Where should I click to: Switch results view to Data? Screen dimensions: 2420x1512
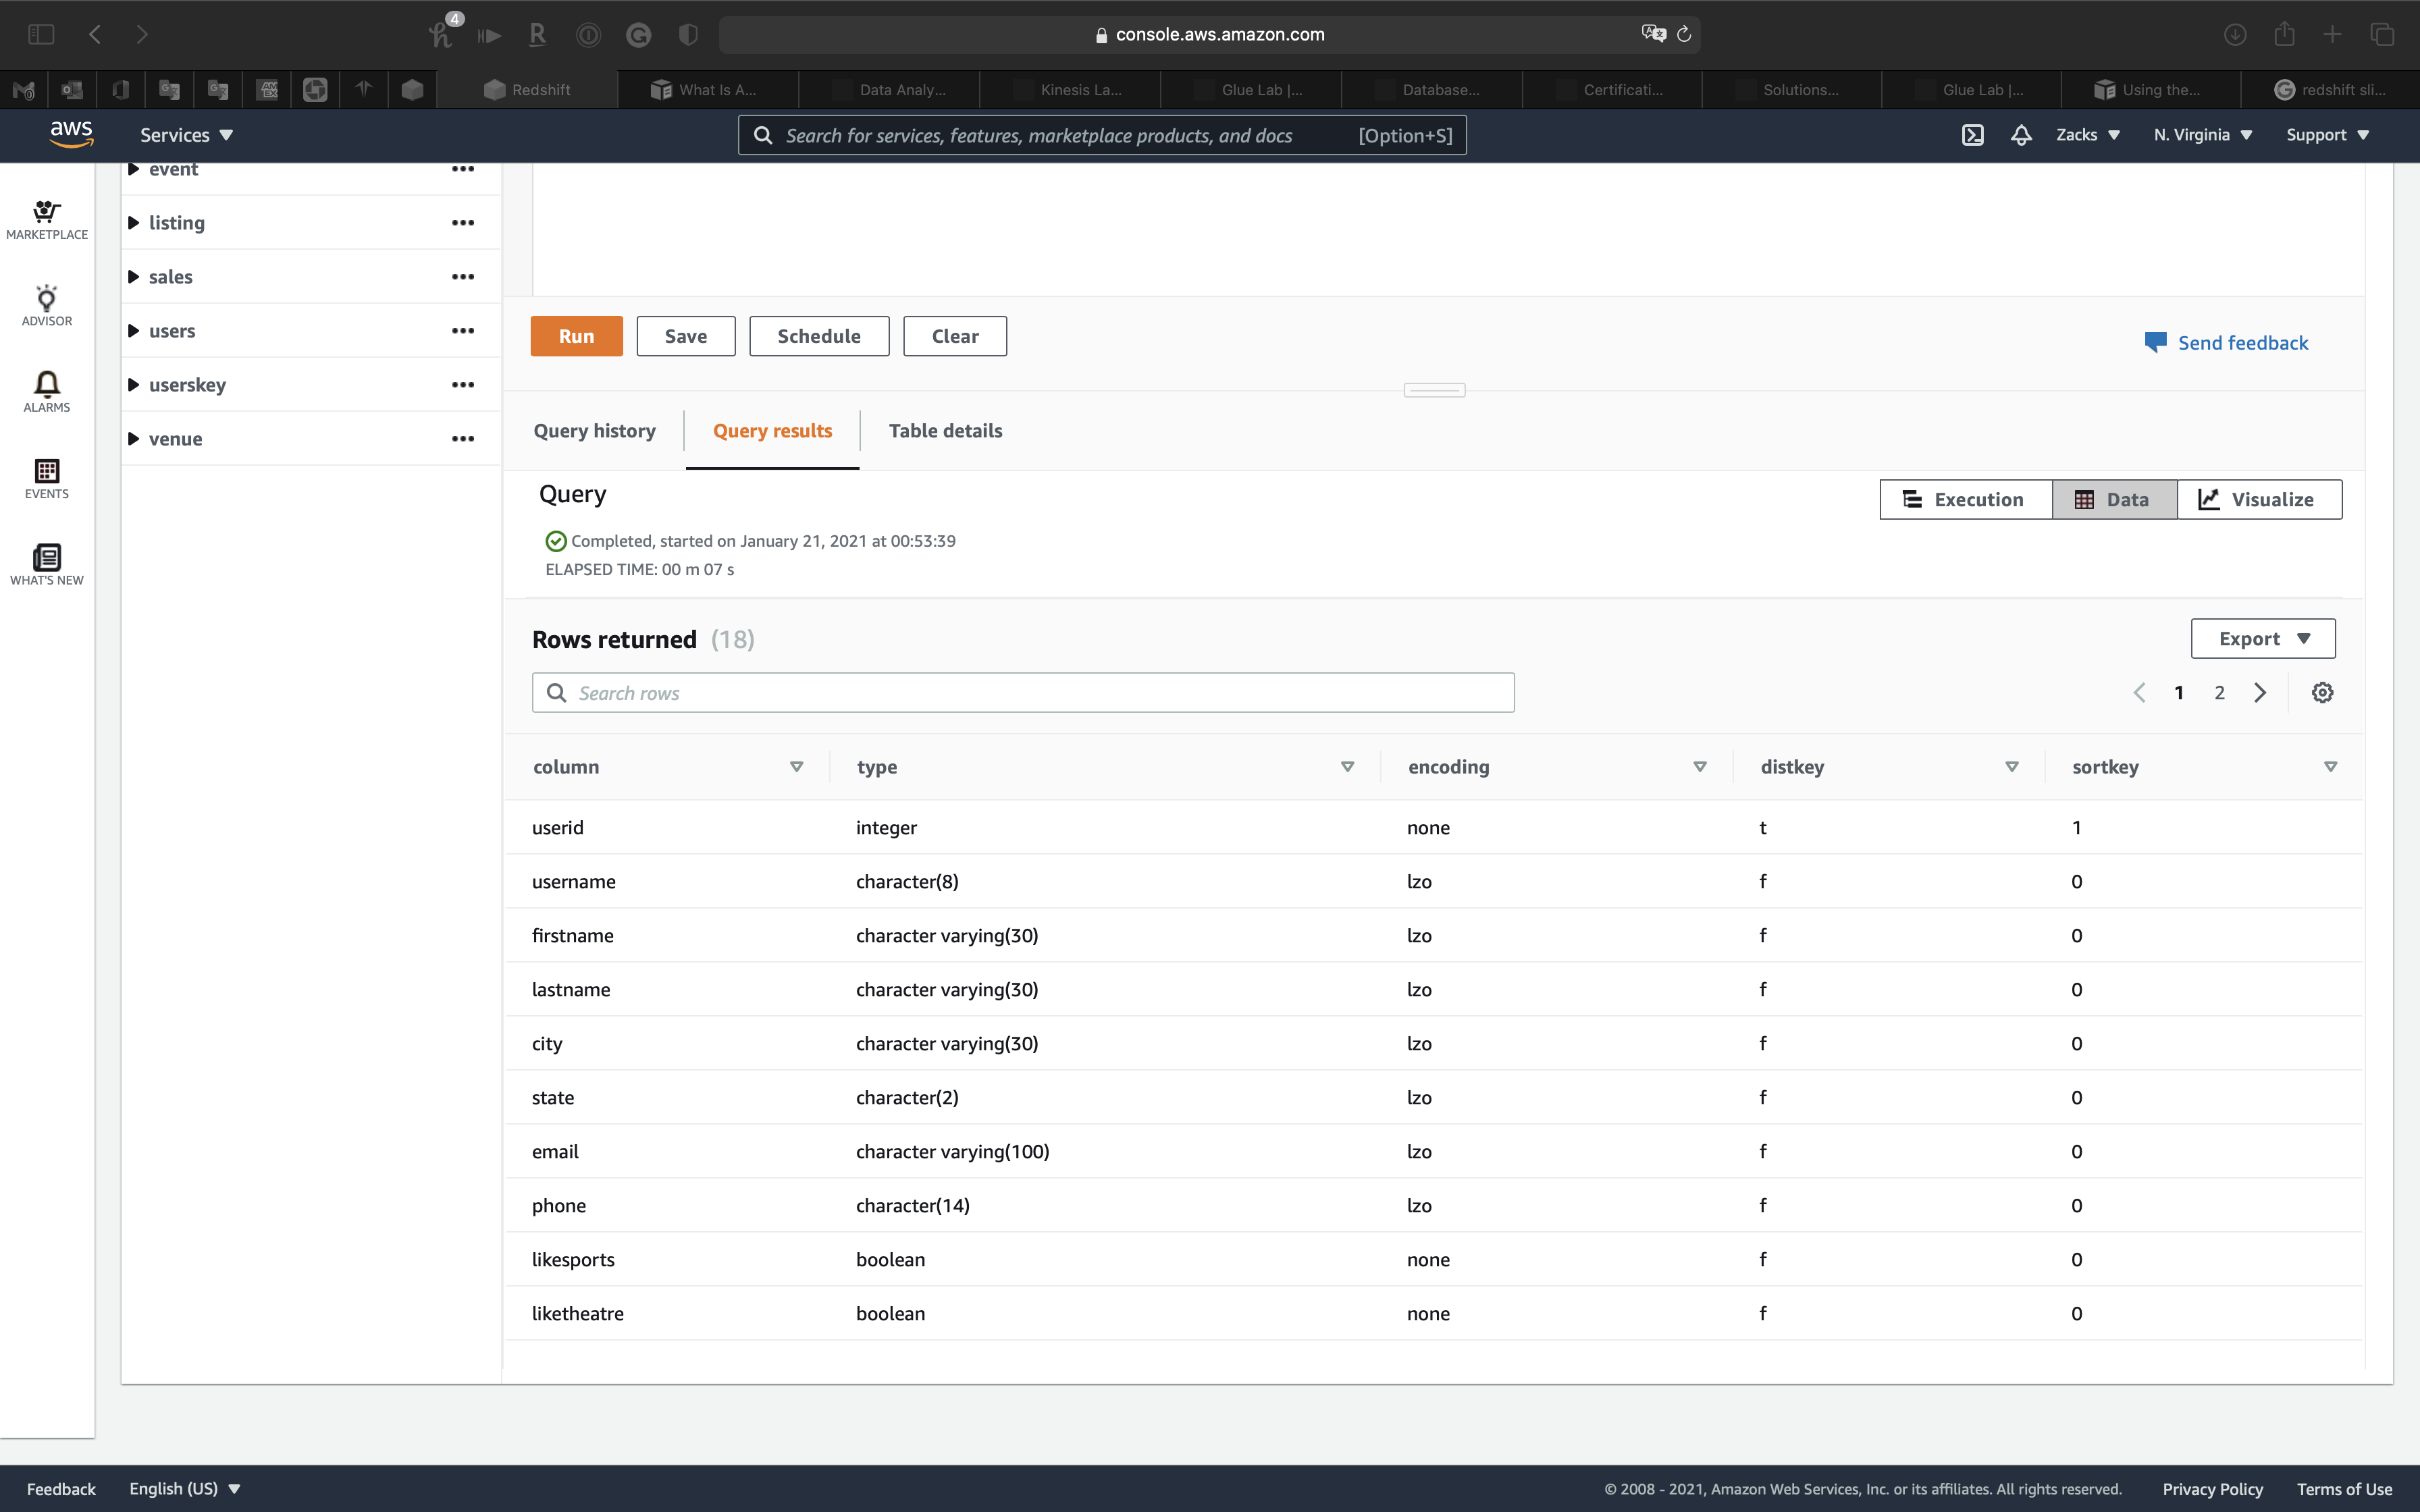(2113, 500)
